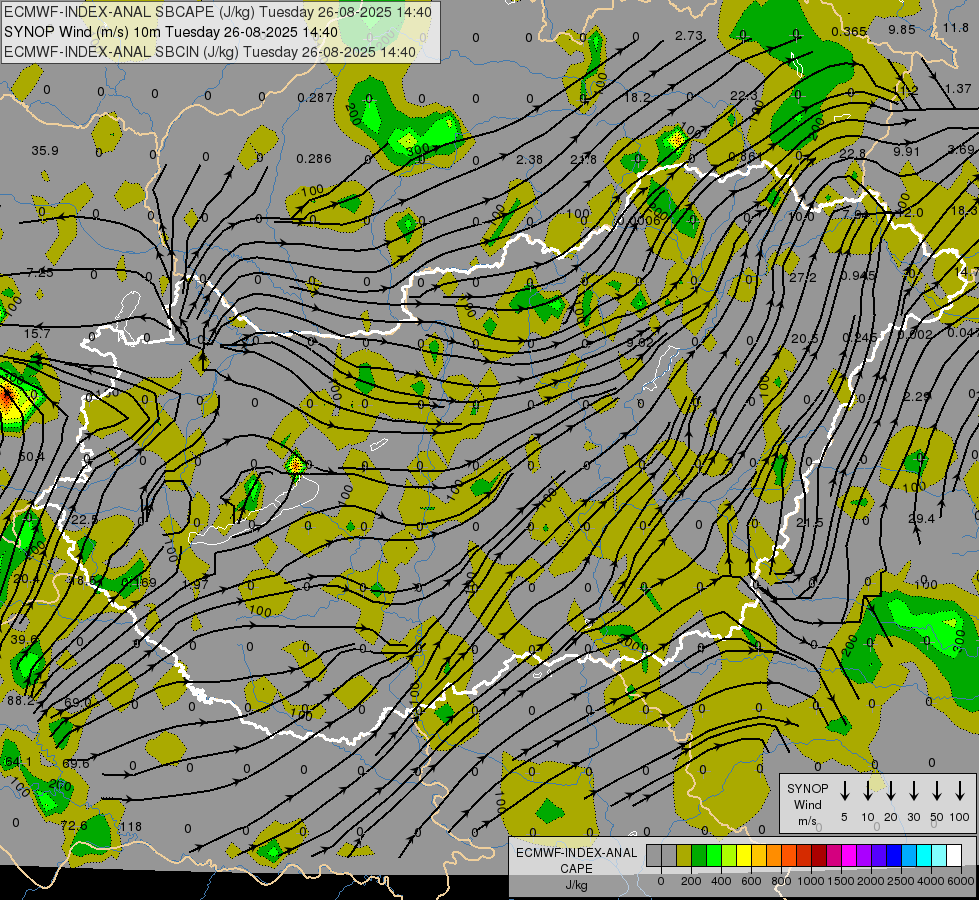The width and height of the screenshot is (979, 900).
Task: Click the 6000 tick label on CAPE scale
Action: [x=961, y=881]
